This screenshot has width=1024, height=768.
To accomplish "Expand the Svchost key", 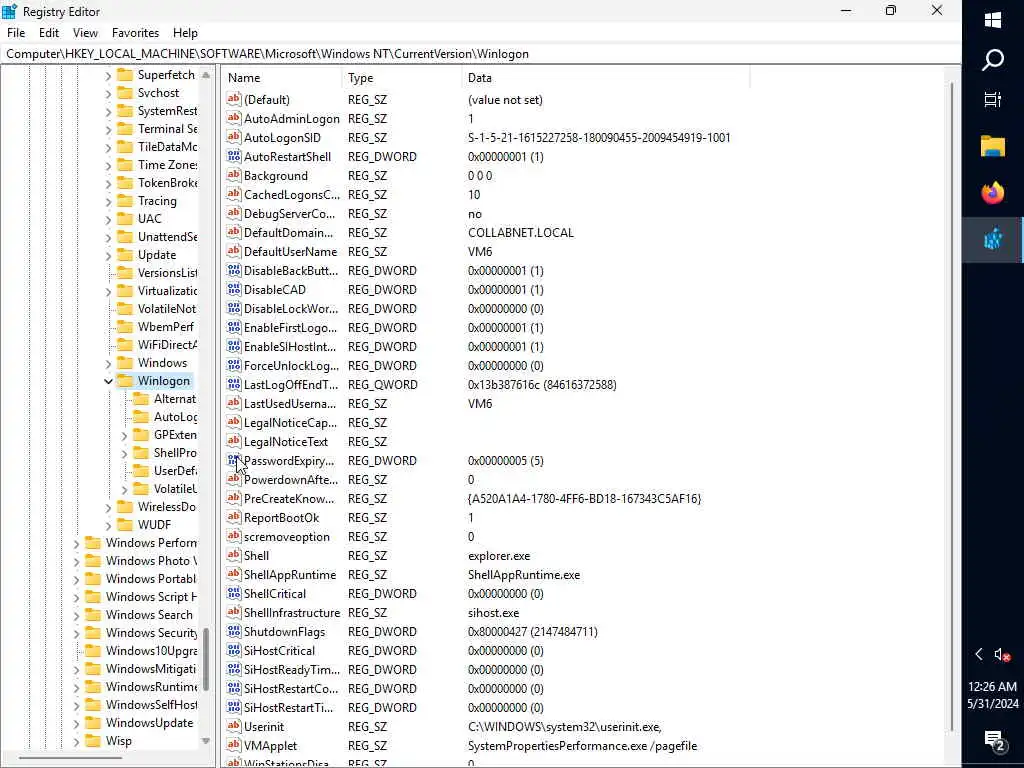I will pos(108,93).
